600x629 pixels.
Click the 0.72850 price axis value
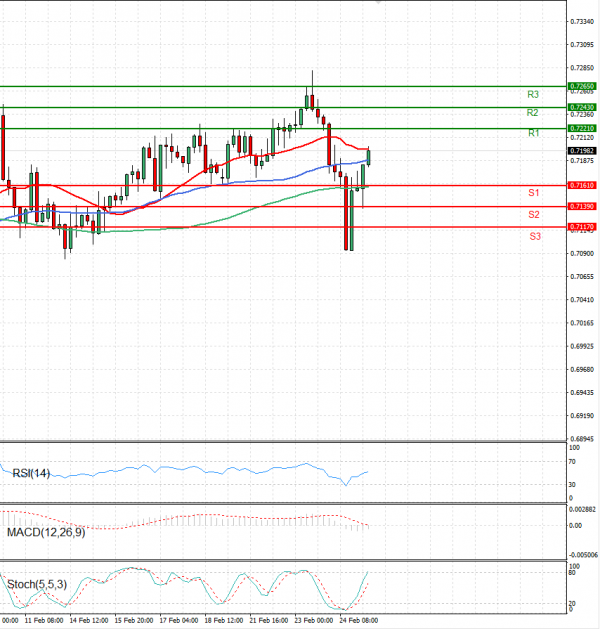pyautogui.click(x=582, y=68)
